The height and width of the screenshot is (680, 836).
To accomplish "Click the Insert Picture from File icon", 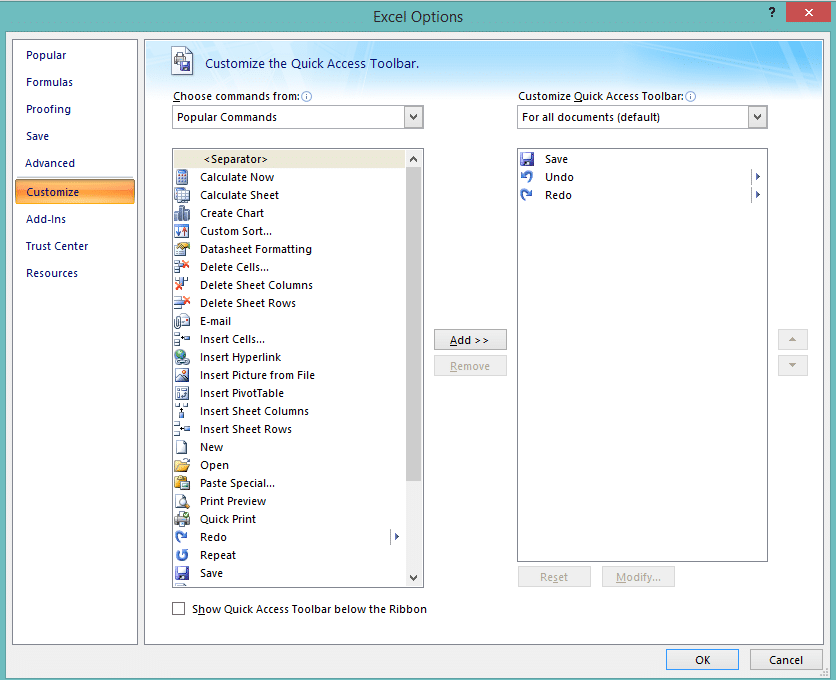I will (x=182, y=375).
